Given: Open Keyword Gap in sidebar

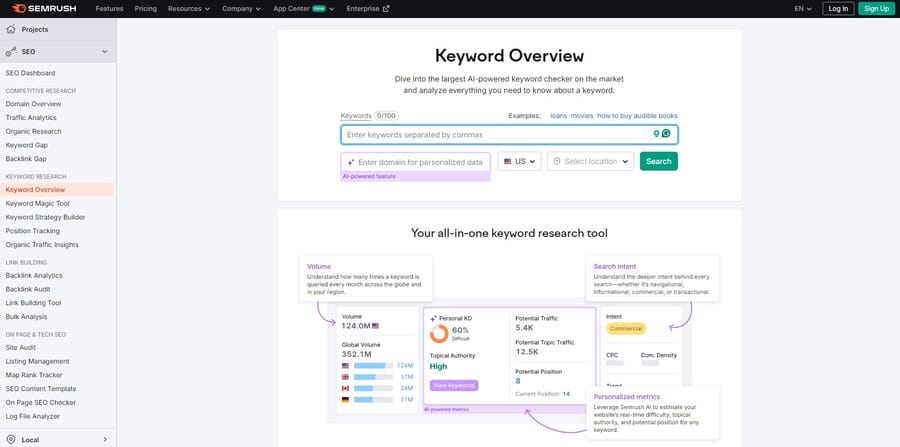Looking at the screenshot, I should pos(26,145).
